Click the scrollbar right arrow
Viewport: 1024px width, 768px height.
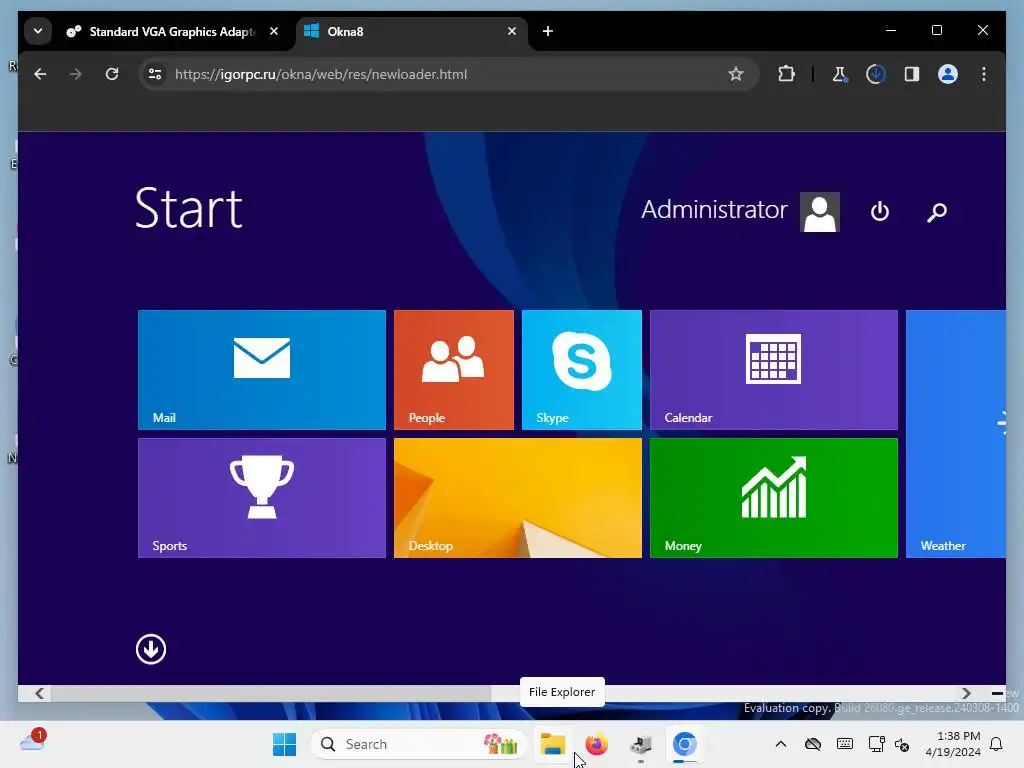pyautogui.click(x=966, y=693)
